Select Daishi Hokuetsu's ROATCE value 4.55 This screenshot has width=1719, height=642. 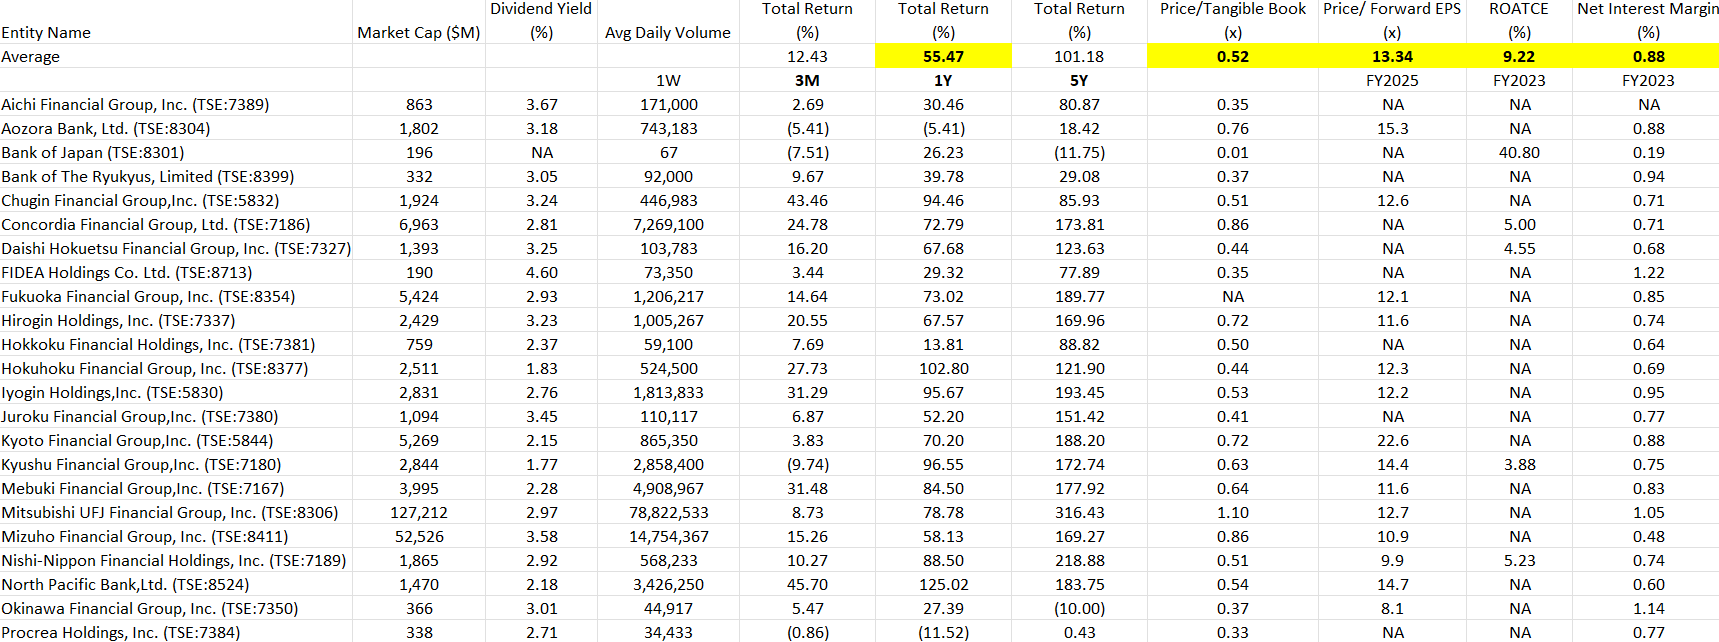(1519, 249)
